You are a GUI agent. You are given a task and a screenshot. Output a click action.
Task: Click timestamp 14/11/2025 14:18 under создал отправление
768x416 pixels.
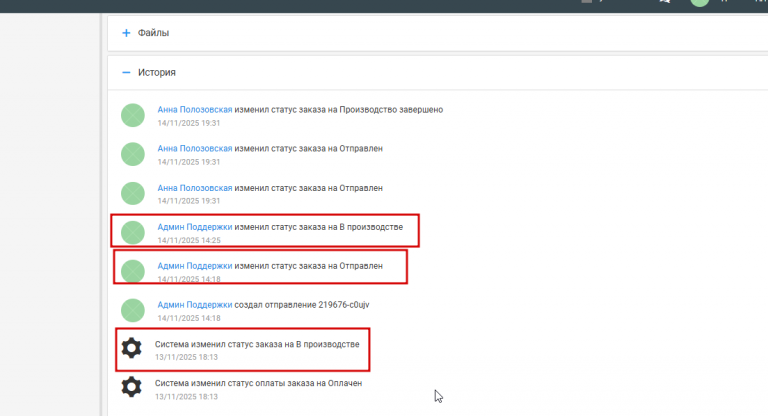tap(189, 318)
